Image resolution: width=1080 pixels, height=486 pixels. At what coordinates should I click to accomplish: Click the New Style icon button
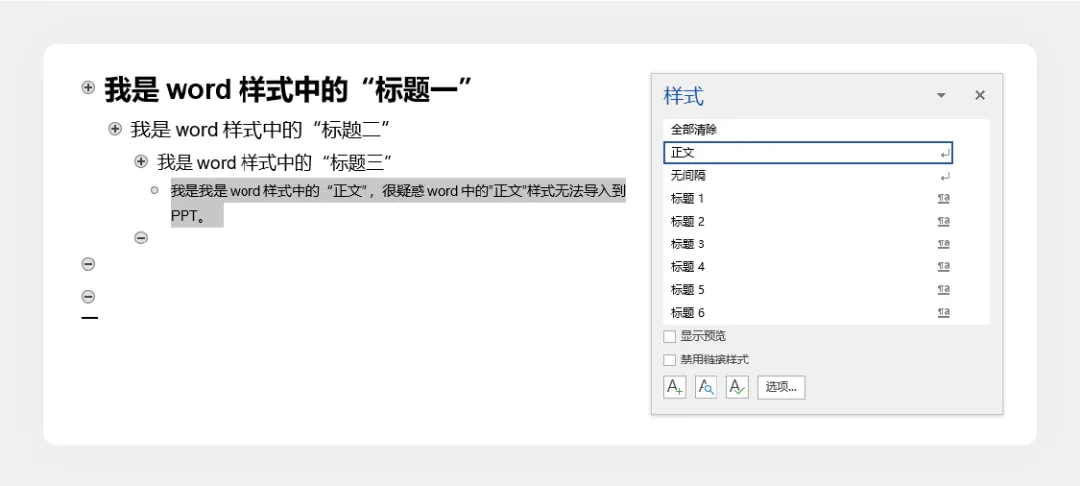coord(674,387)
